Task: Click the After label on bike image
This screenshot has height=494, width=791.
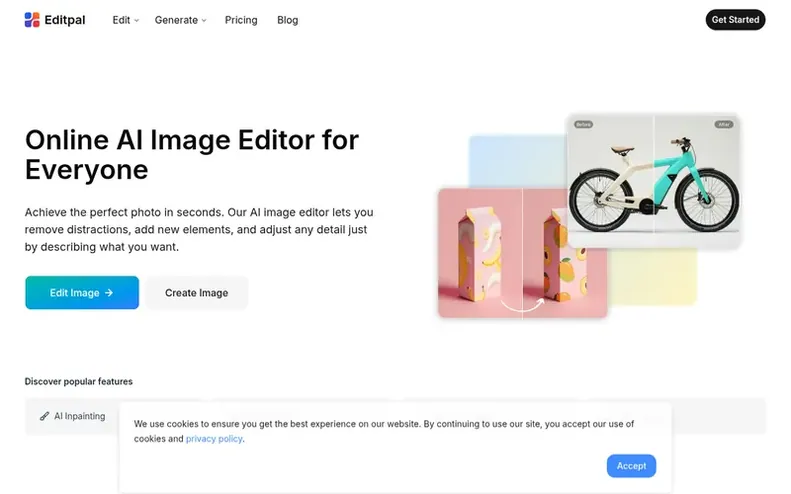Action: 724,124
